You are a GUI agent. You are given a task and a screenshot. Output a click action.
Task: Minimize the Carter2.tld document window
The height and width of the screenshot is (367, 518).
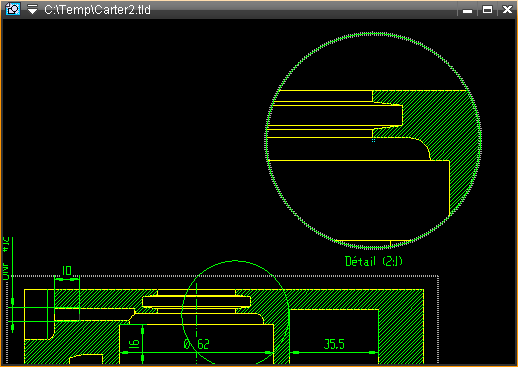click(x=467, y=10)
